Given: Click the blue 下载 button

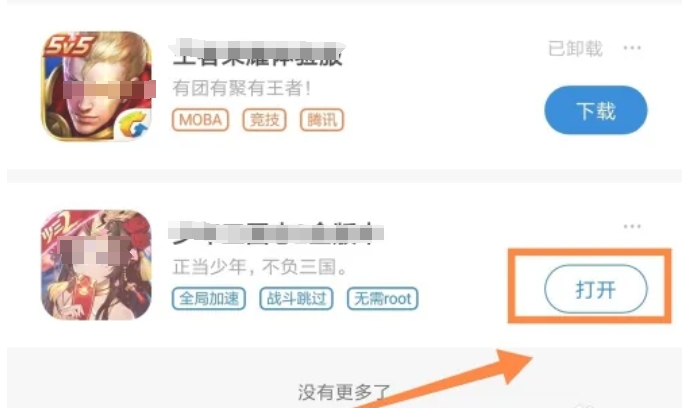Looking at the screenshot, I should coord(596,110).
